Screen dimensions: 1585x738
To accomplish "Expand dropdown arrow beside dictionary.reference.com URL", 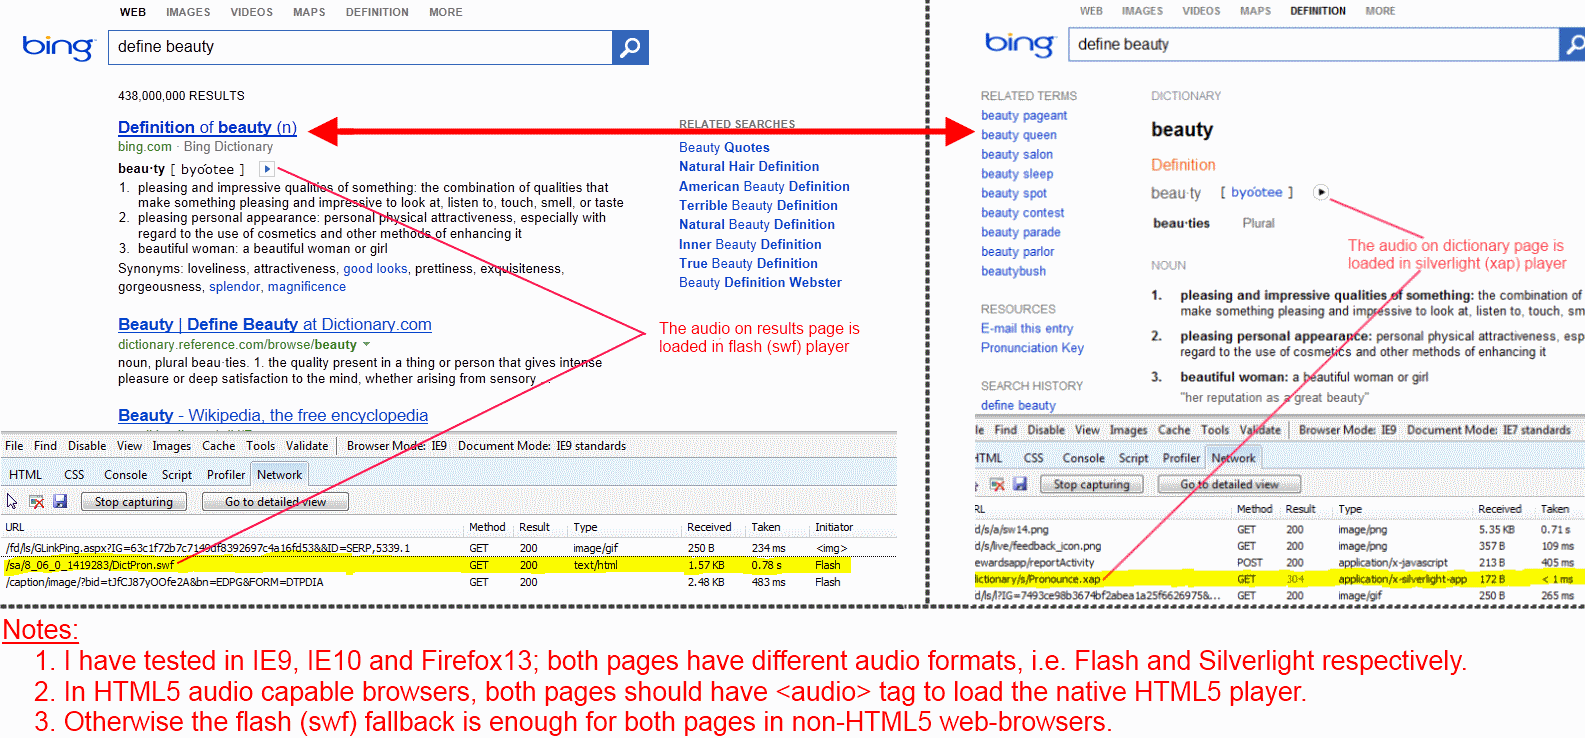I will pos(366,344).
